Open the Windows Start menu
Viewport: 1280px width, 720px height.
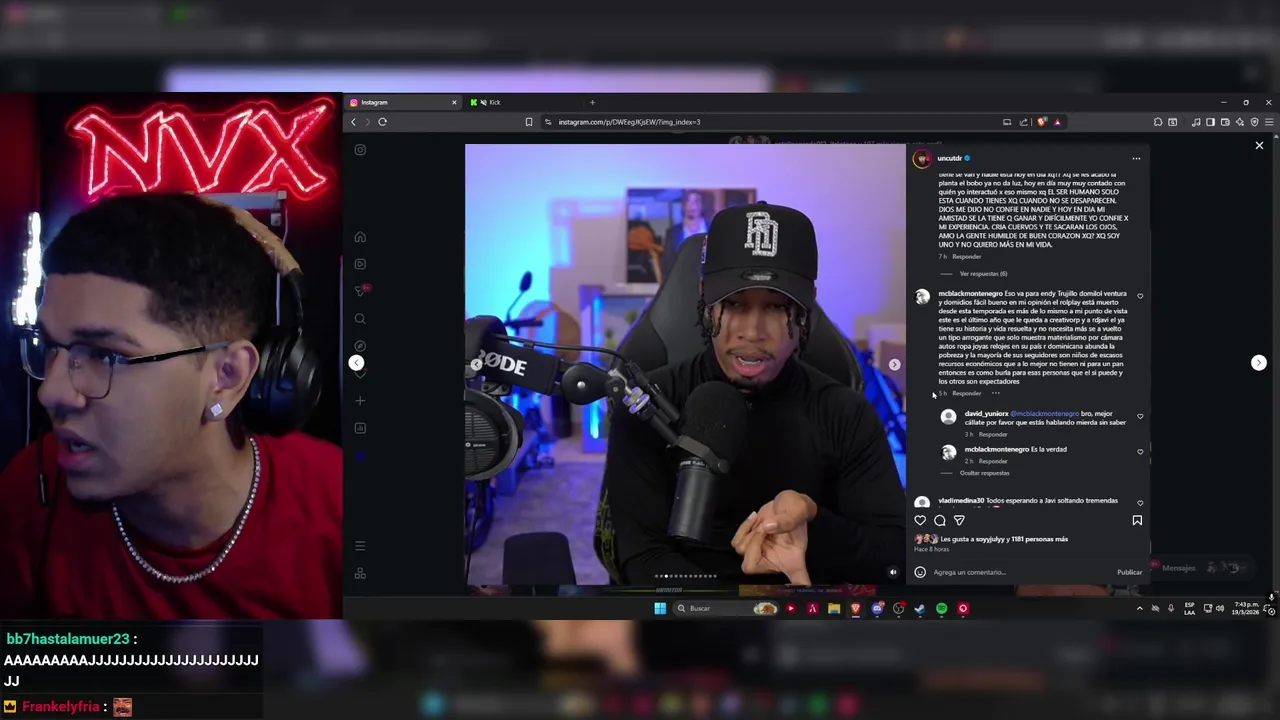pos(660,608)
